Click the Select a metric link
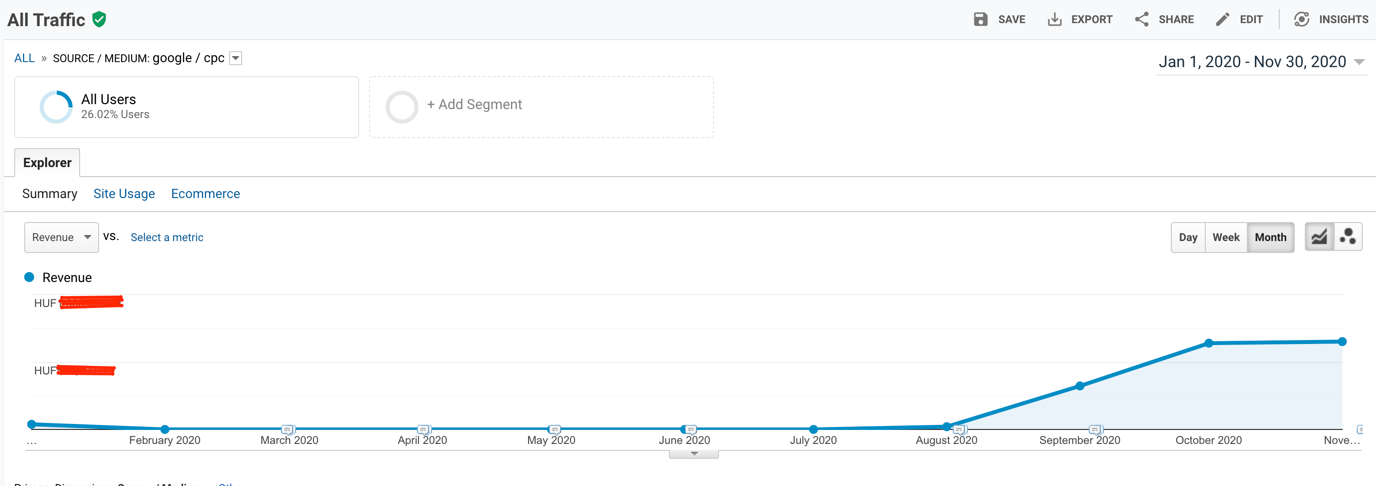1376x486 pixels. pos(167,237)
